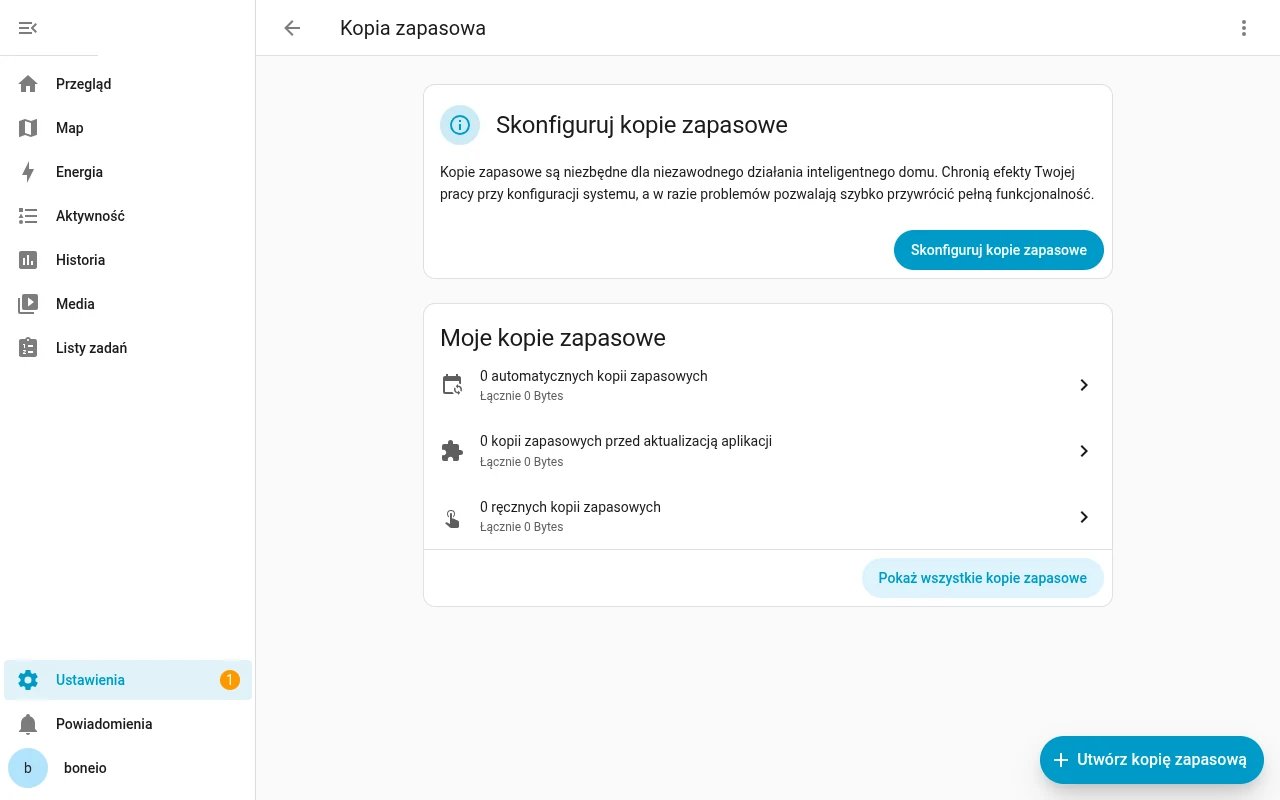Open Historia in the sidebar
This screenshot has height=800, width=1280.
tap(128, 260)
